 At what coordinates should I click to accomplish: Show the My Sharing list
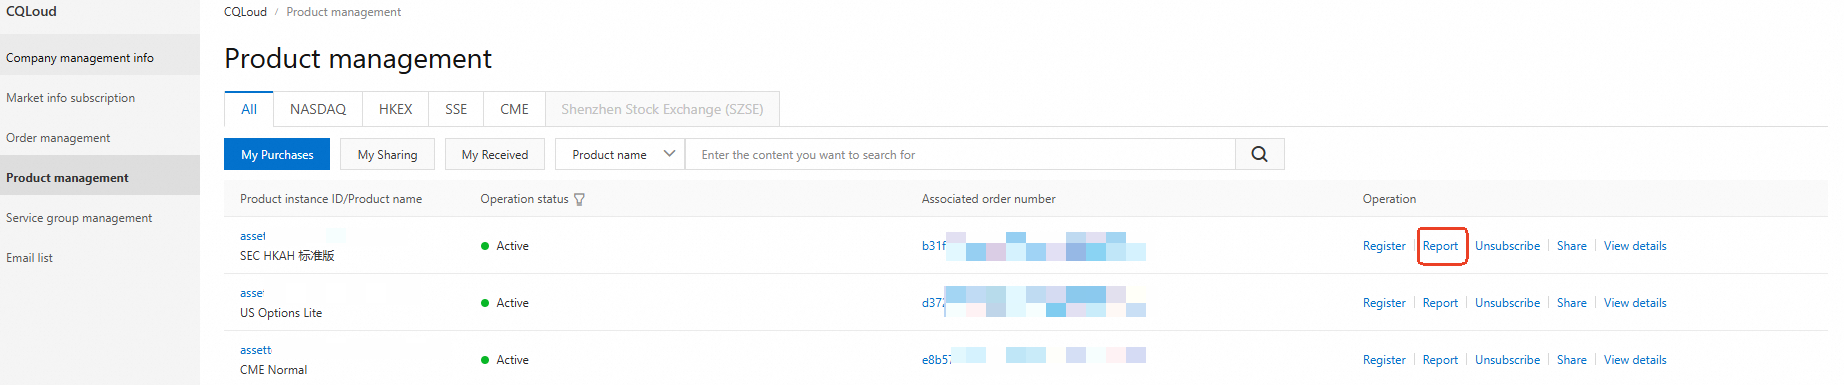coord(387,154)
